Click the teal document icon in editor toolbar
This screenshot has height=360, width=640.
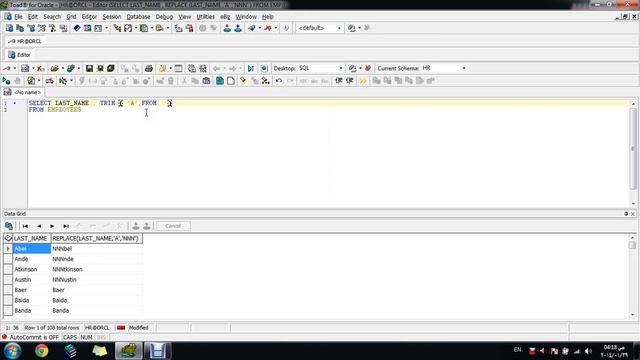point(220,81)
